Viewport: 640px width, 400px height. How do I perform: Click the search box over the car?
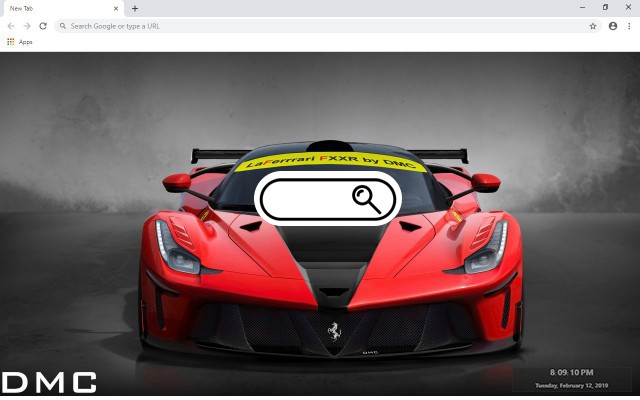click(x=328, y=198)
